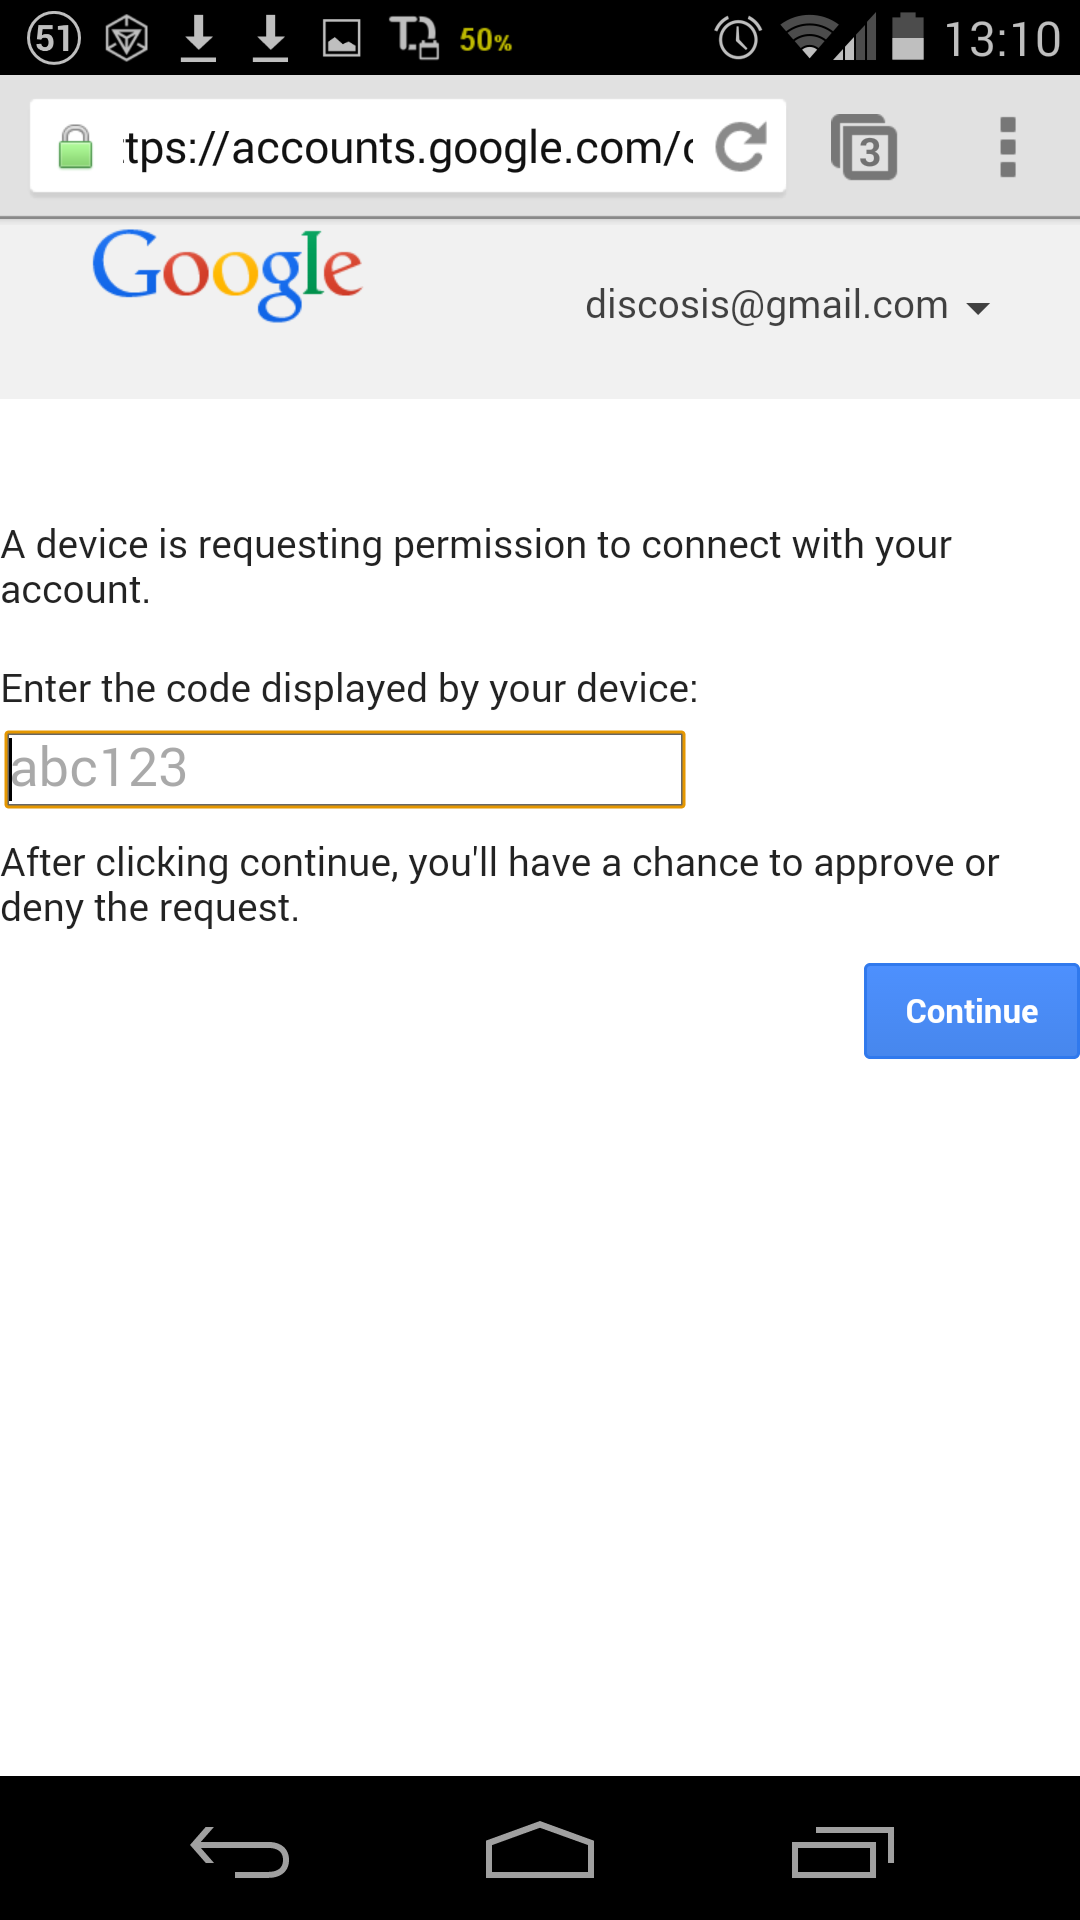Open the recent apps overview button
This screenshot has width=1080, height=1920.
842,1852
